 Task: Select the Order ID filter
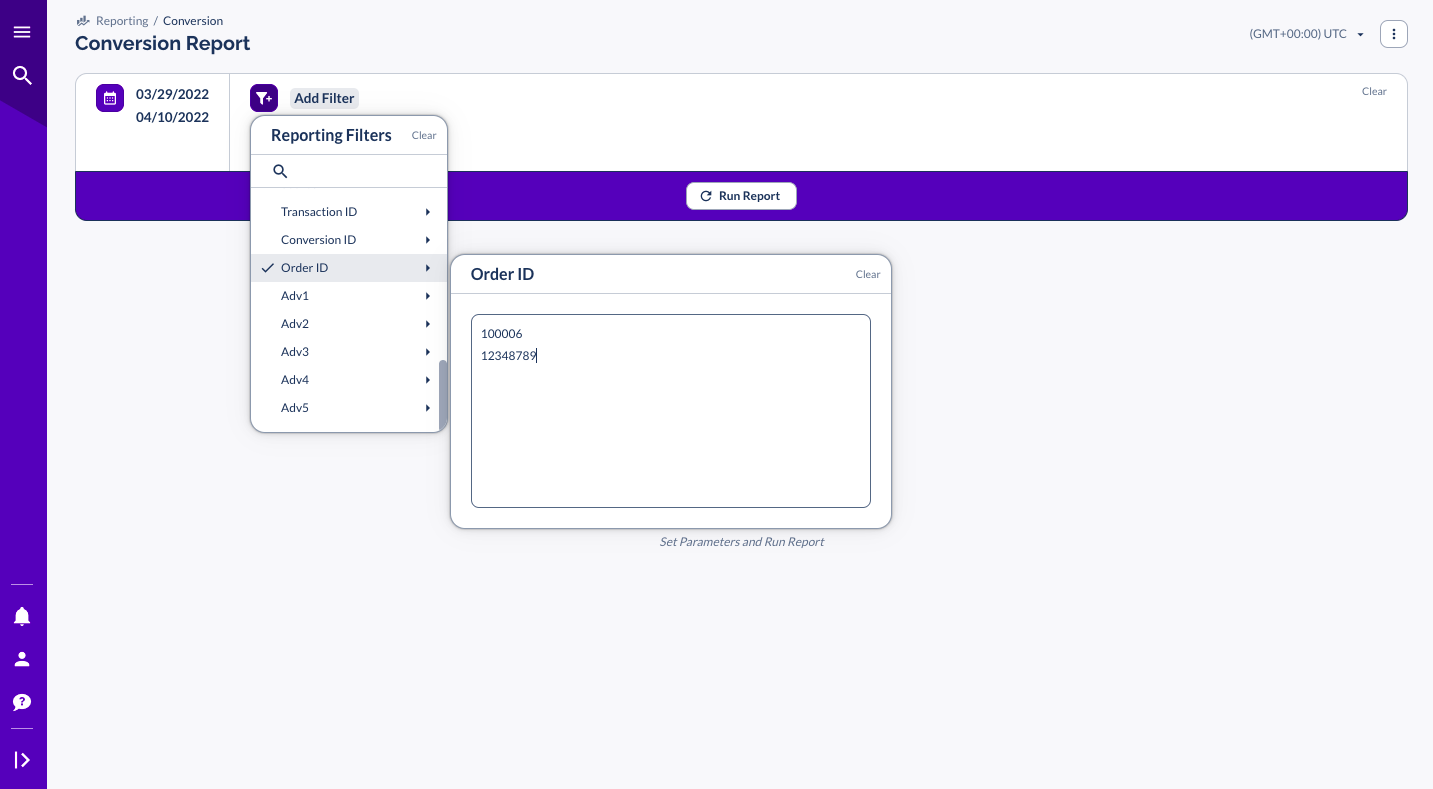tap(348, 268)
